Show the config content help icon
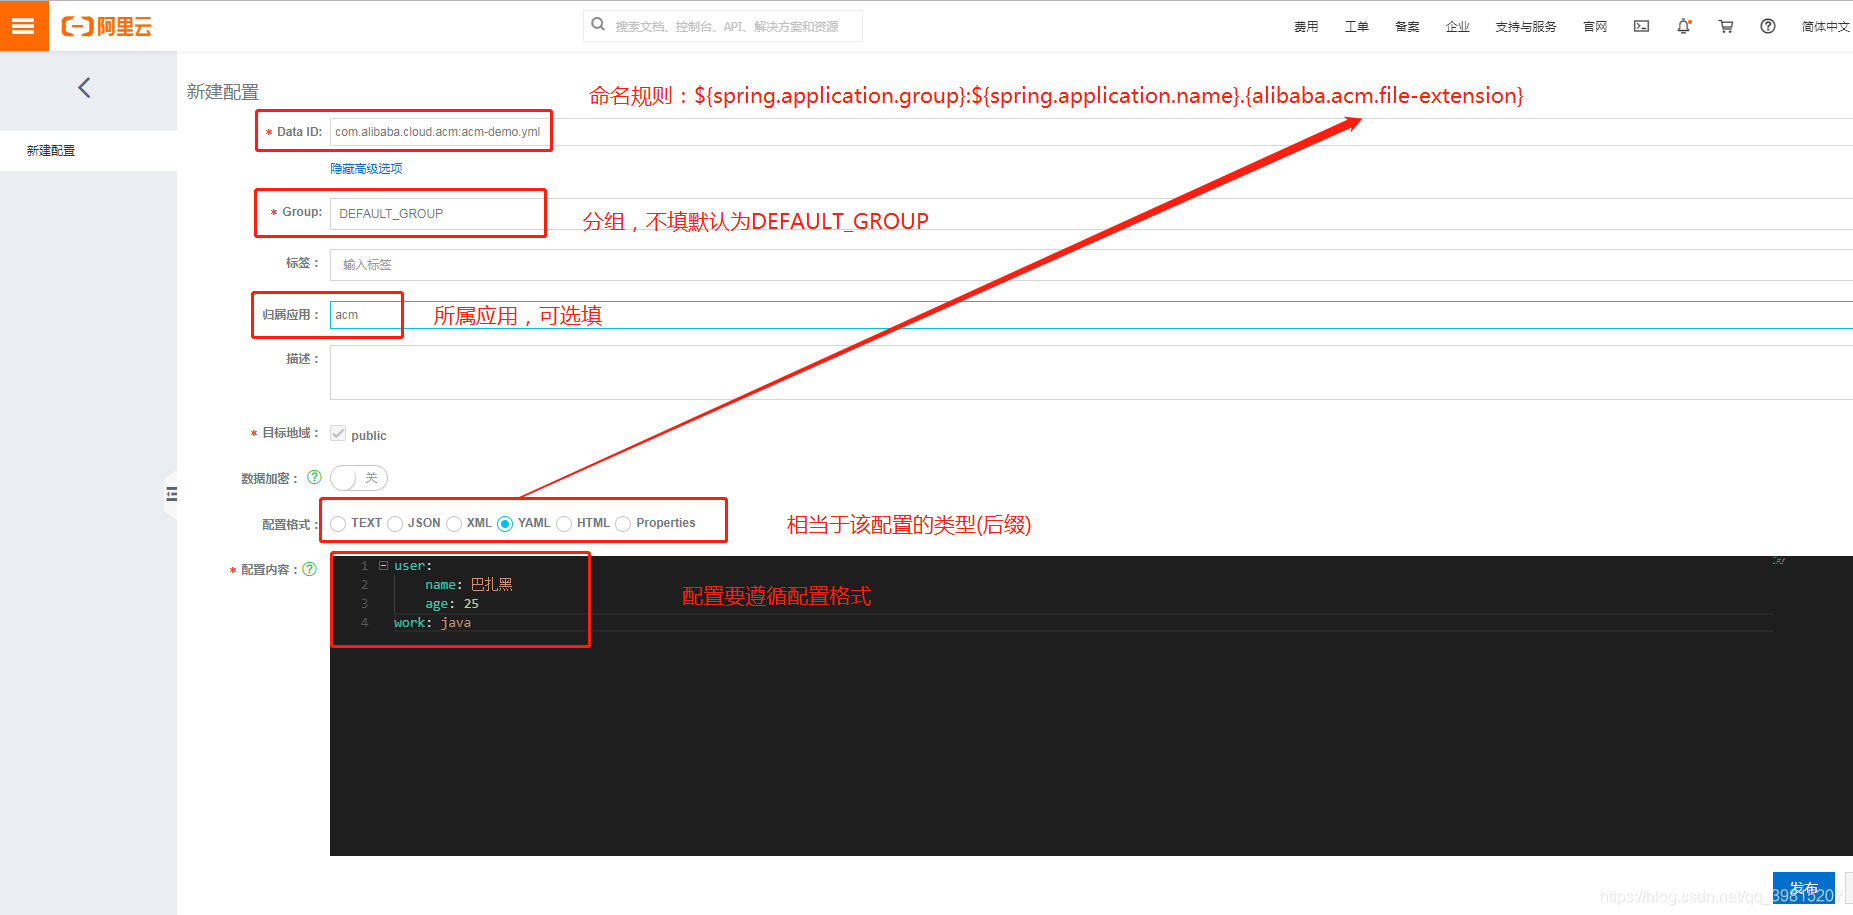 click(x=310, y=569)
